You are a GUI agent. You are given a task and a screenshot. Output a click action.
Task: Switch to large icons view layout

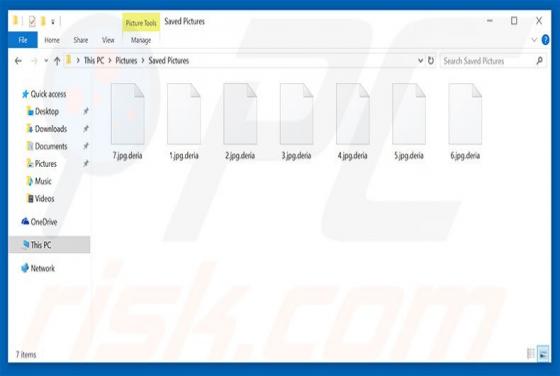(x=543, y=354)
